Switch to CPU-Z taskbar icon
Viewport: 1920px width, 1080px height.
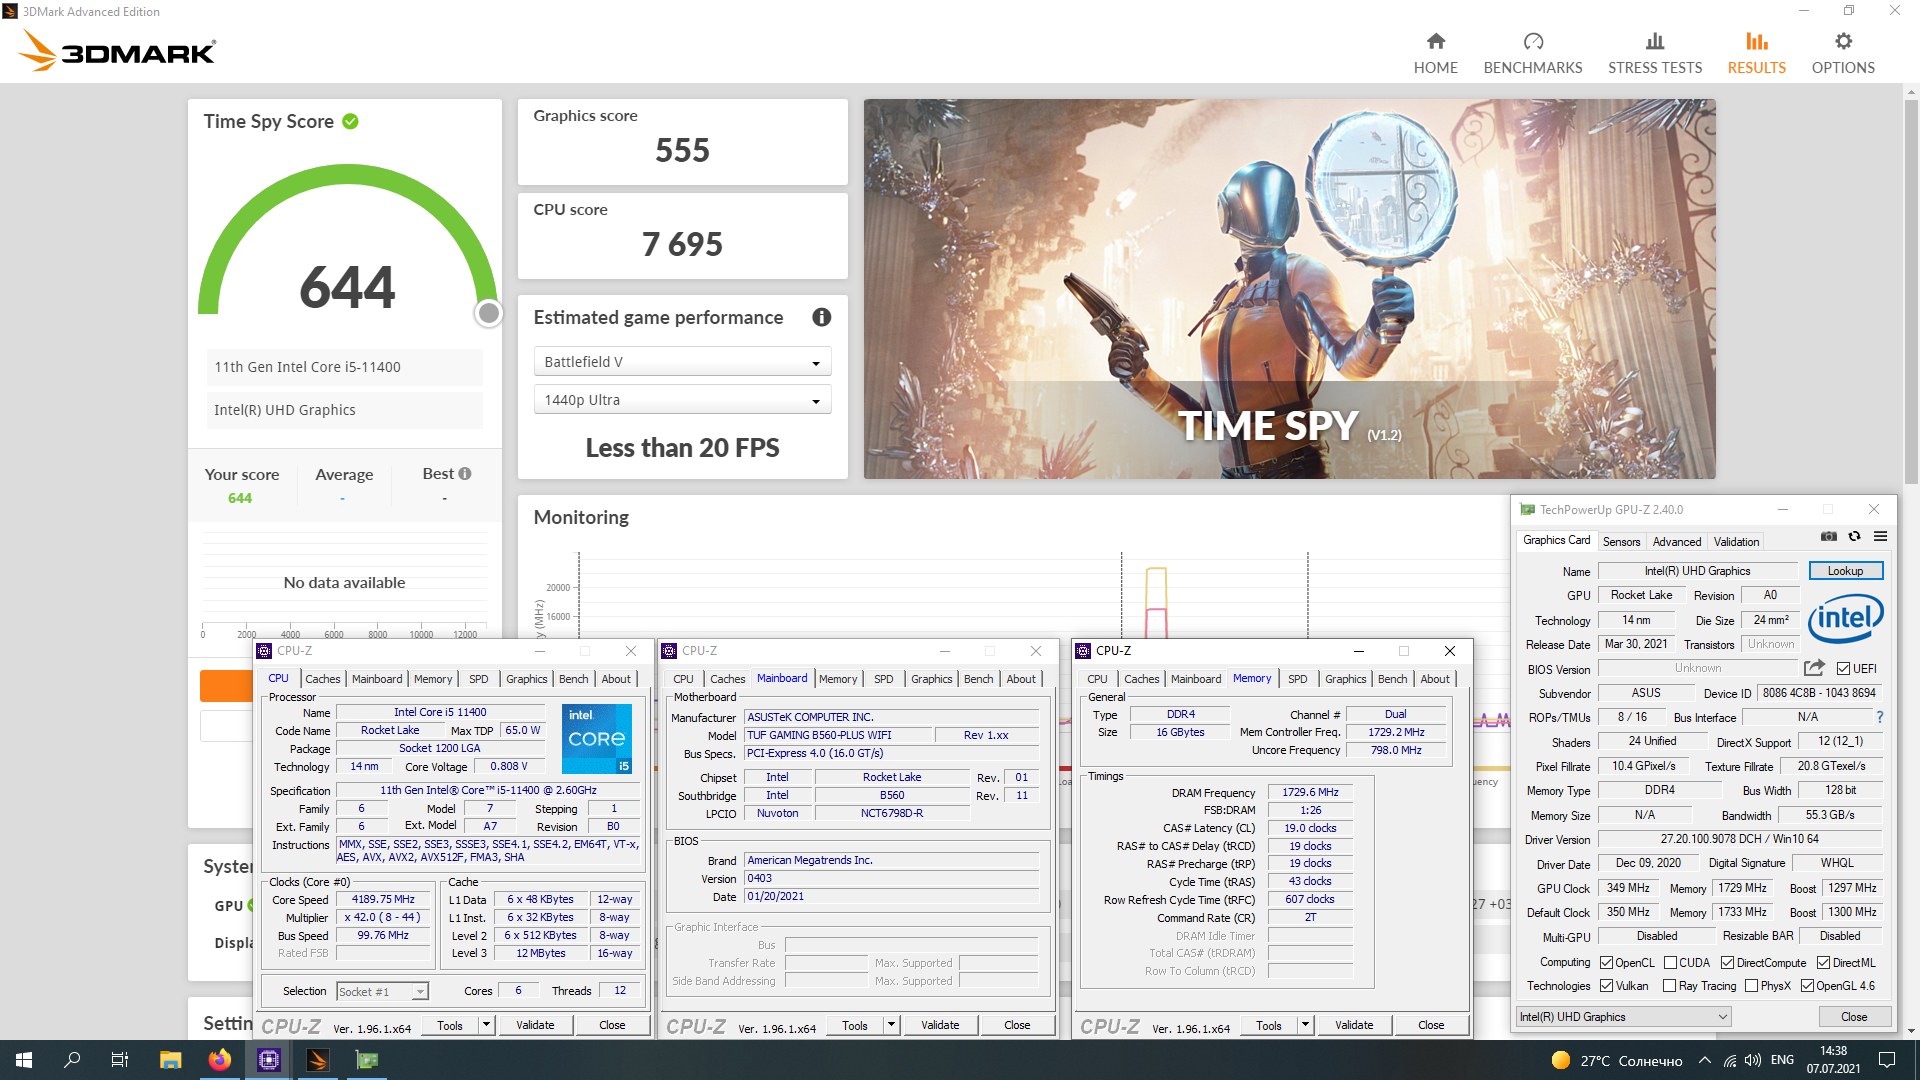(x=269, y=1060)
